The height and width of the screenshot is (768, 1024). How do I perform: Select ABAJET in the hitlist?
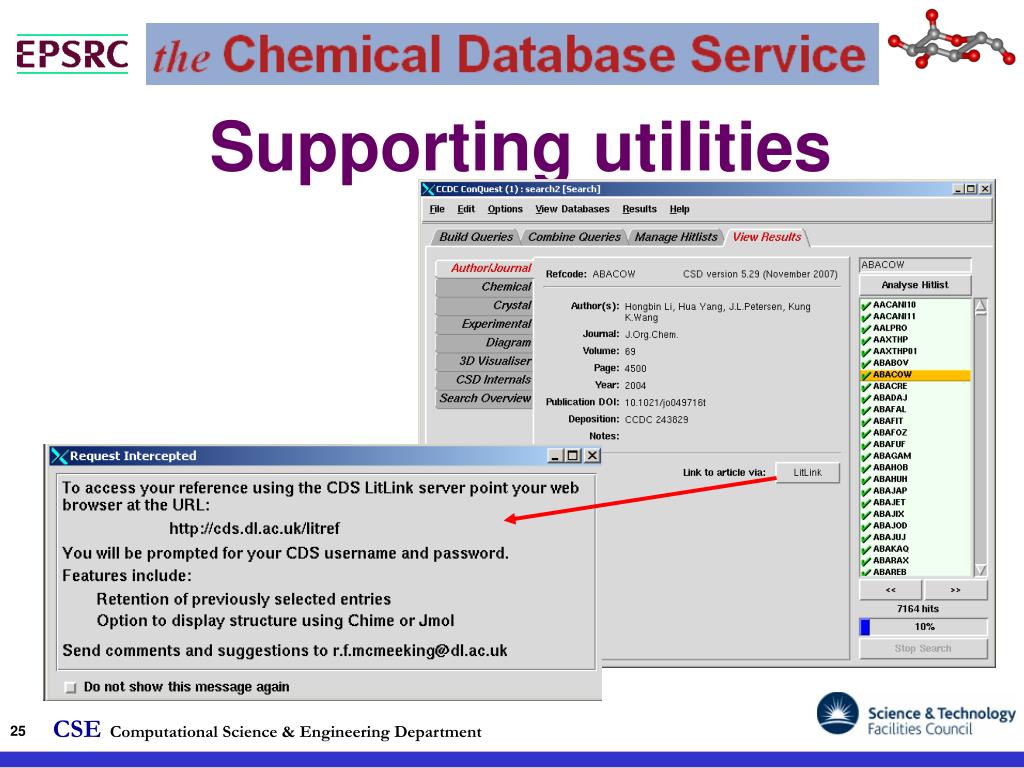[x=889, y=502]
